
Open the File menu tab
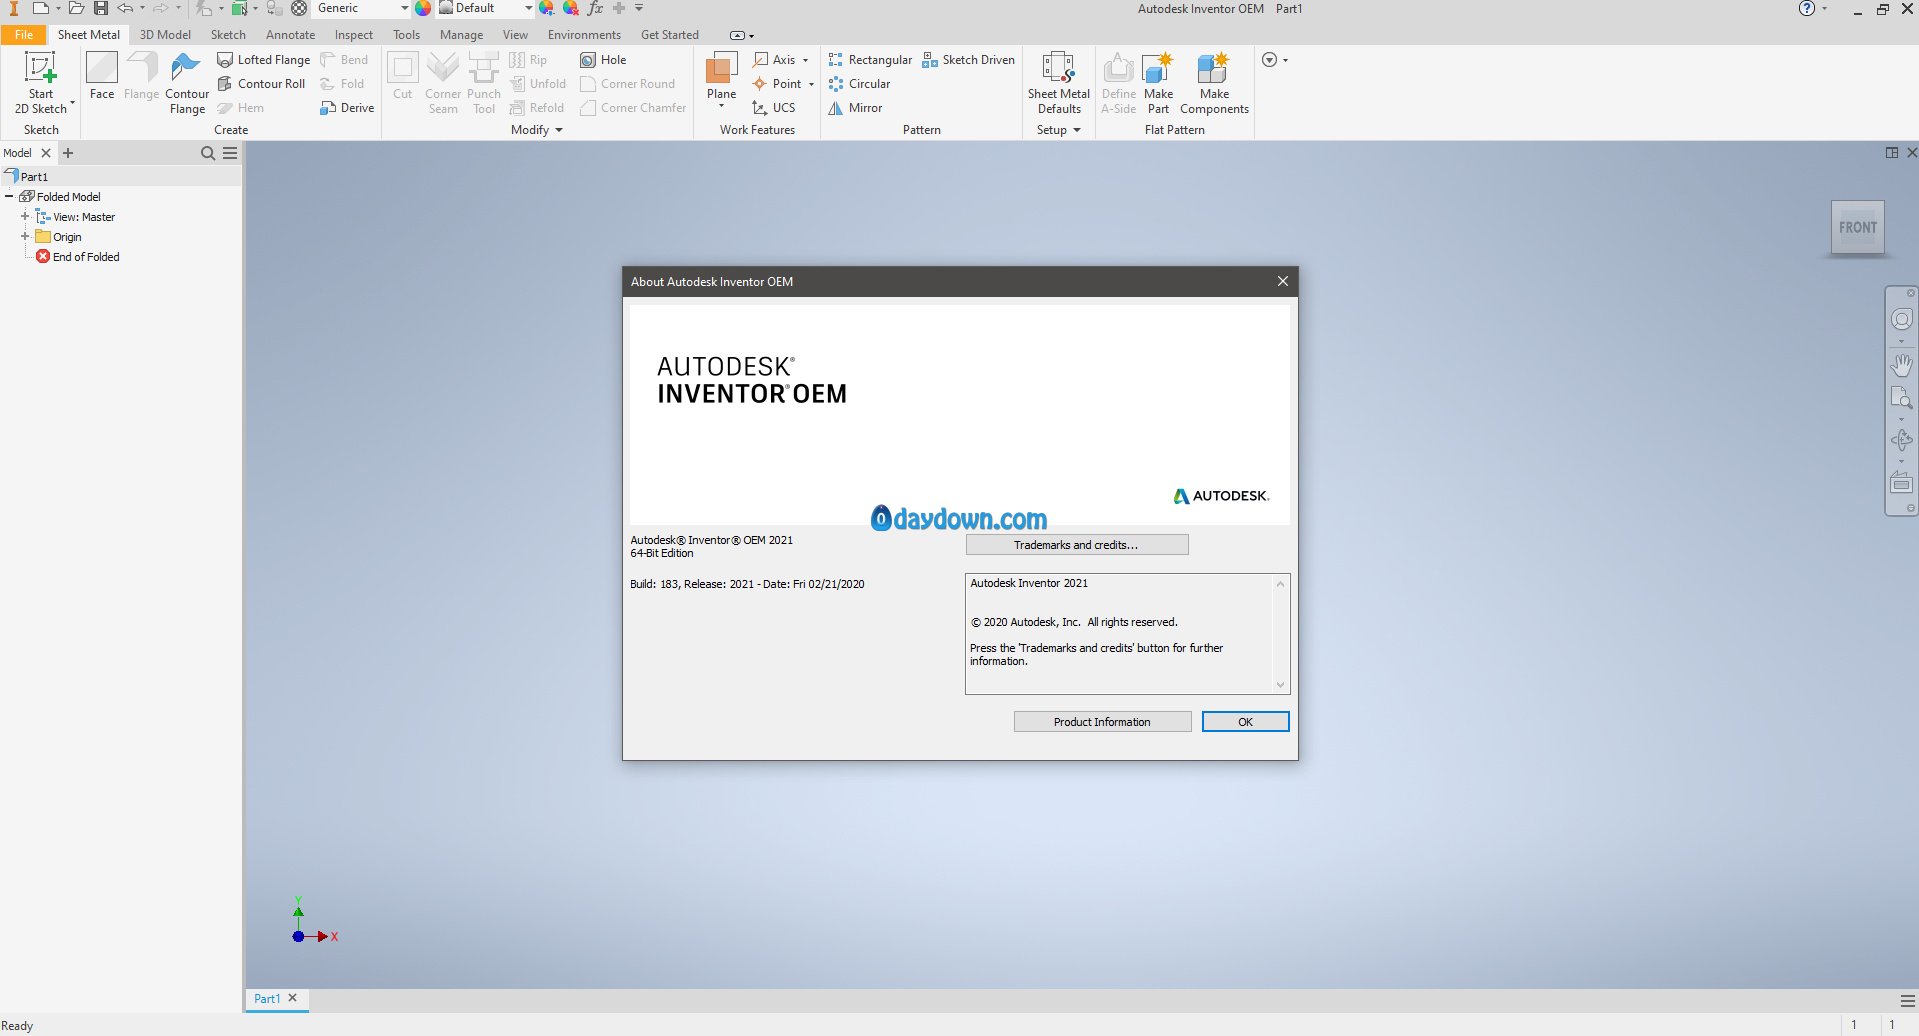pyautogui.click(x=24, y=35)
